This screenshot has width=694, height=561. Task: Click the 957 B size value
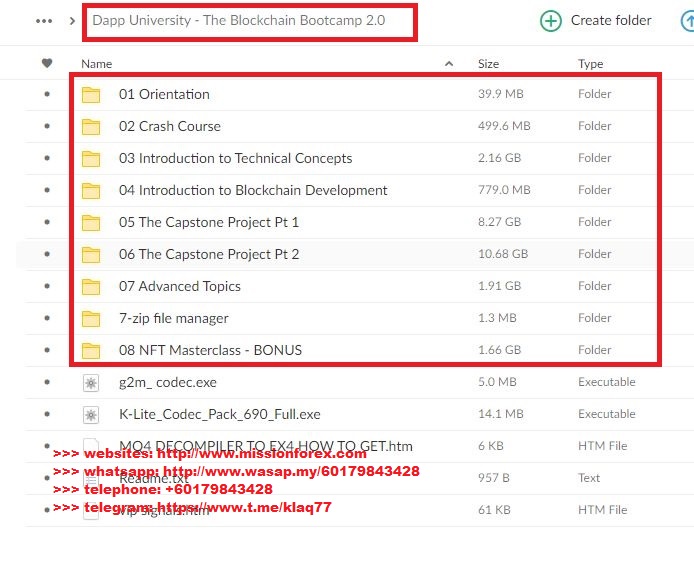coord(494,478)
